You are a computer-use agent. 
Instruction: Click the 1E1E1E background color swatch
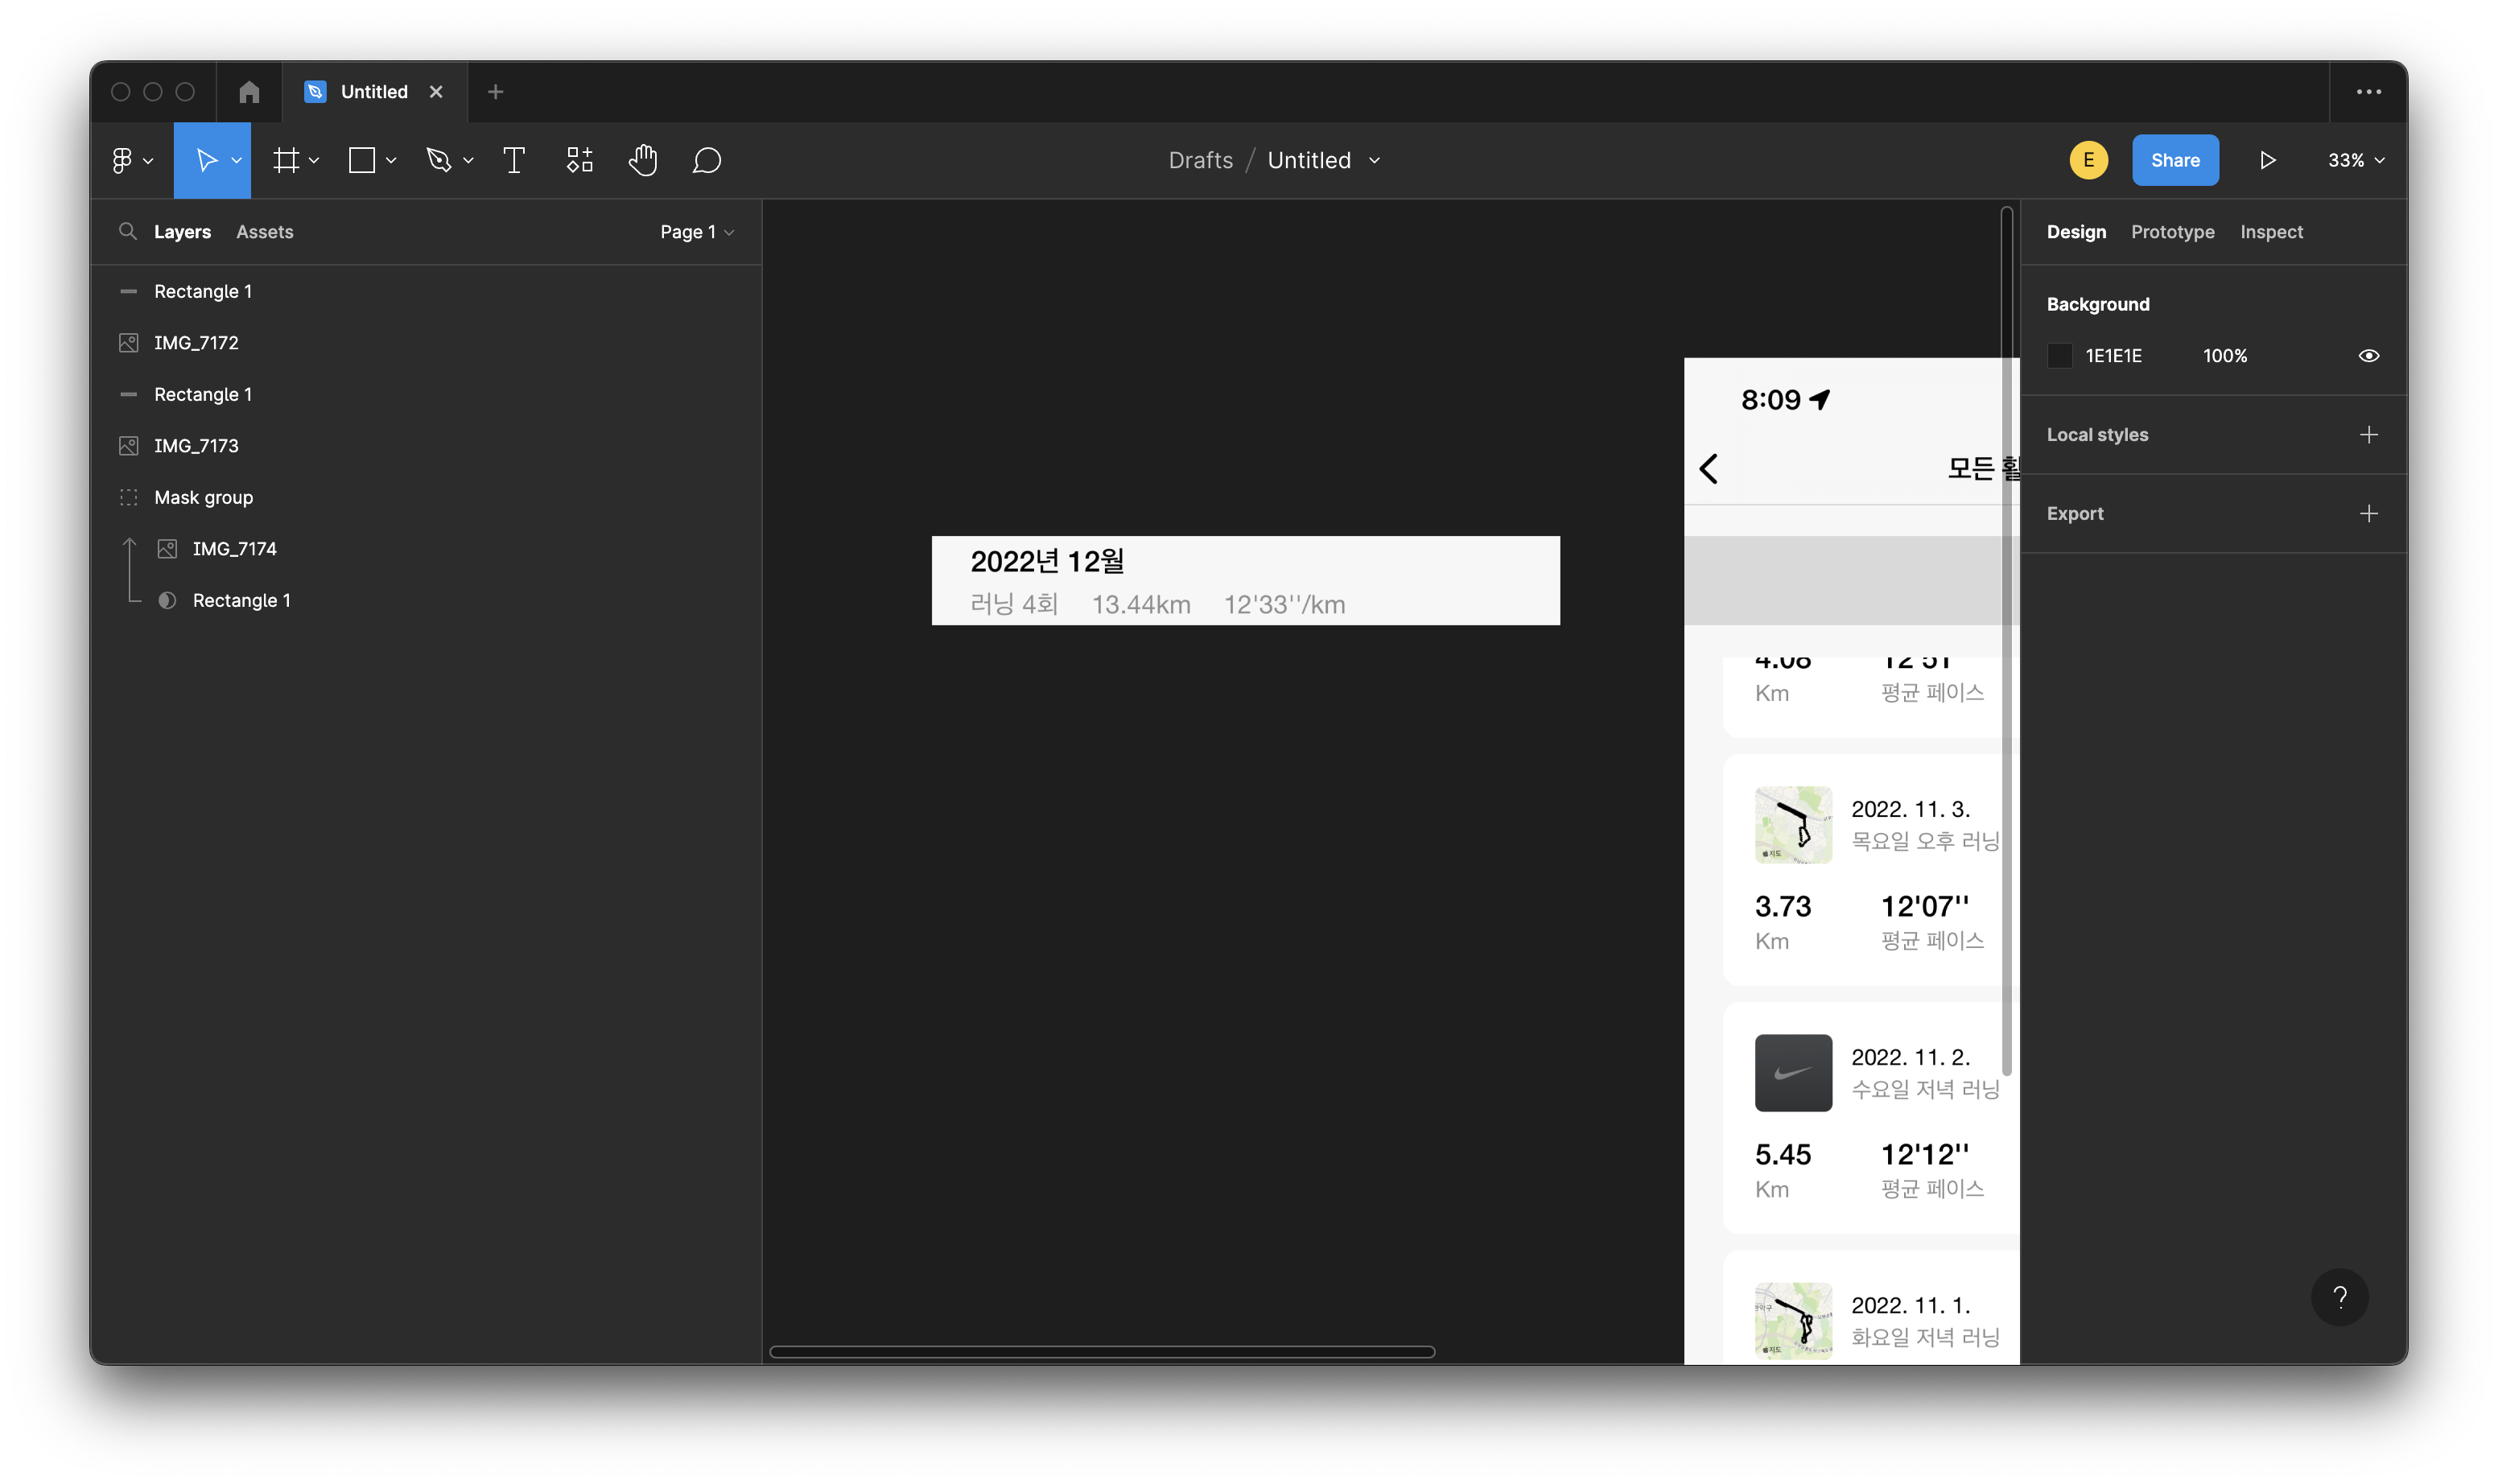point(2059,356)
